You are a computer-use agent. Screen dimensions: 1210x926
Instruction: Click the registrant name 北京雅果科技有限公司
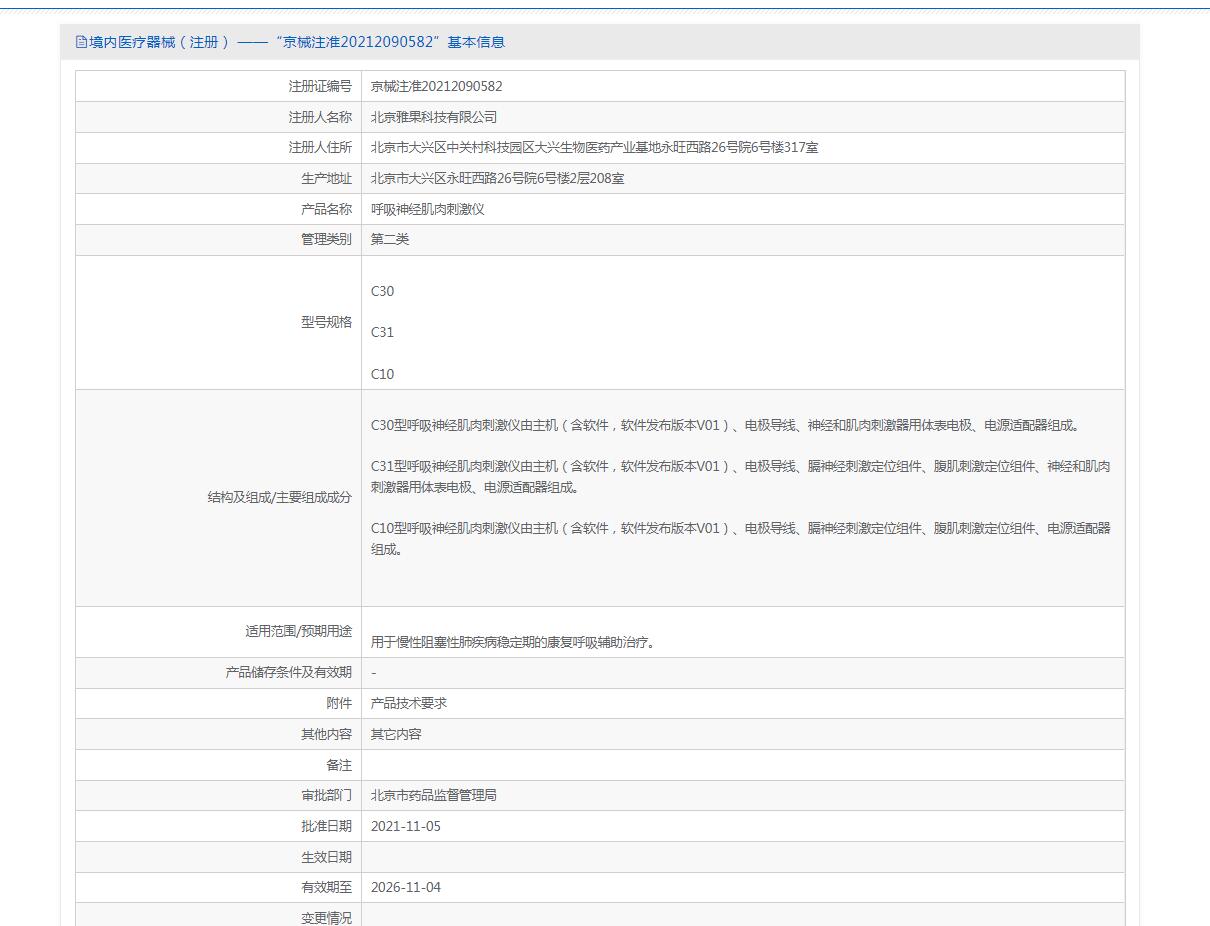(x=434, y=117)
